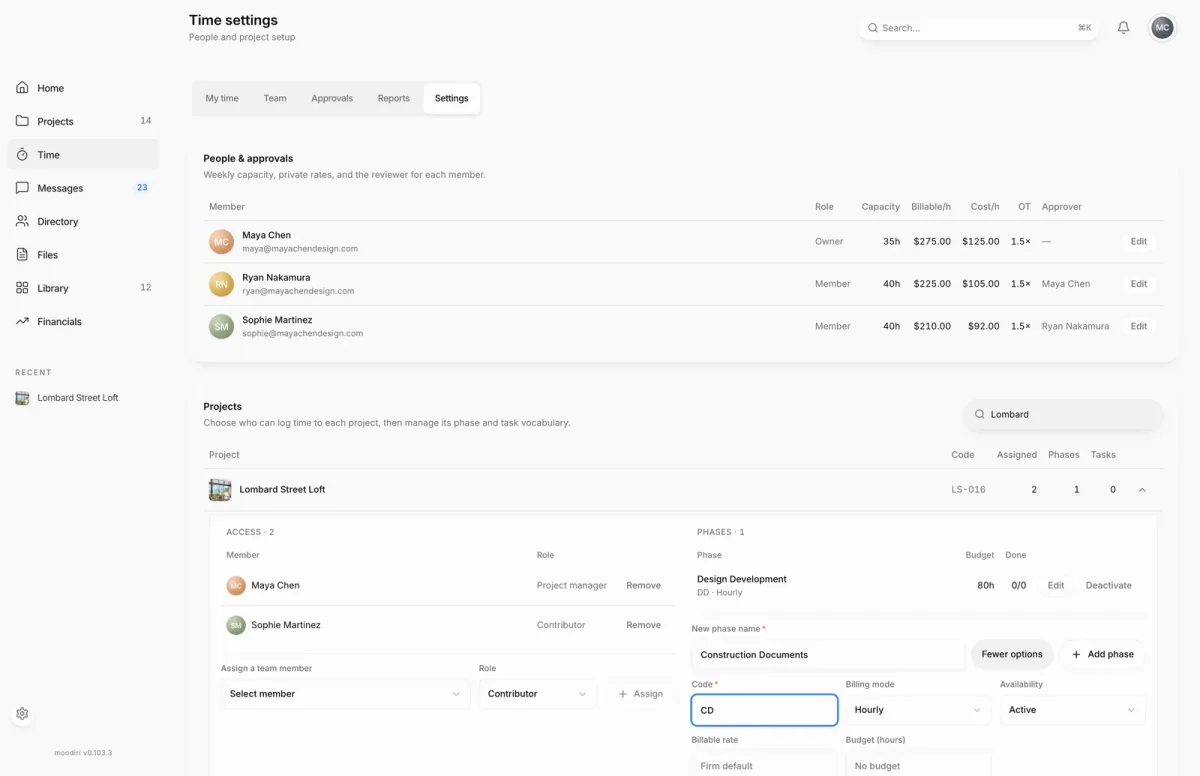Open the settings gear icon at the bottom left
The image size is (1200, 776).
point(22,714)
